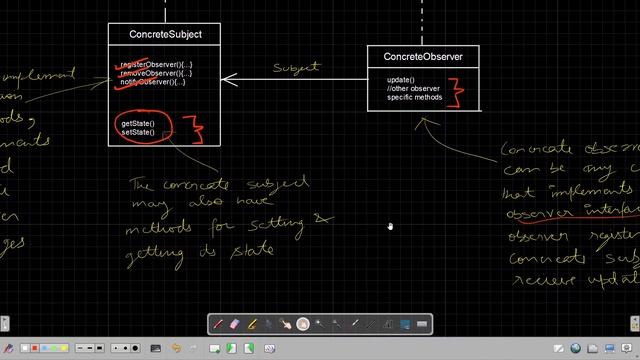The image size is (640, 360).
Task: Choose the light blue pen color
Action: pos(44,348)
